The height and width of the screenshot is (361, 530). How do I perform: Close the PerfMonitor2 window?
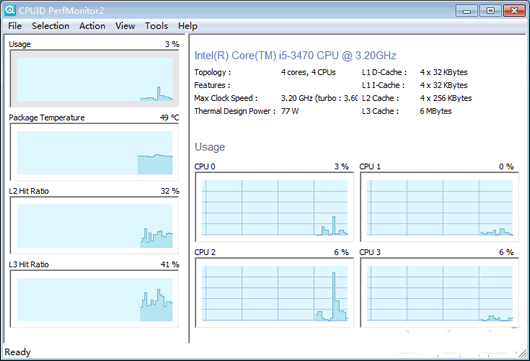(x=514, y=11)
